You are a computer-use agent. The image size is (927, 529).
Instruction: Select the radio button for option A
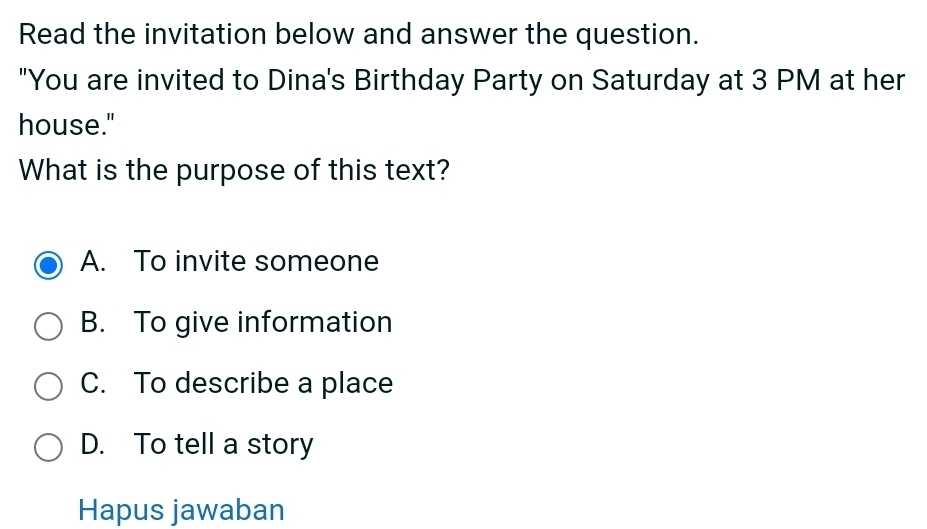(x=48, y=265)
